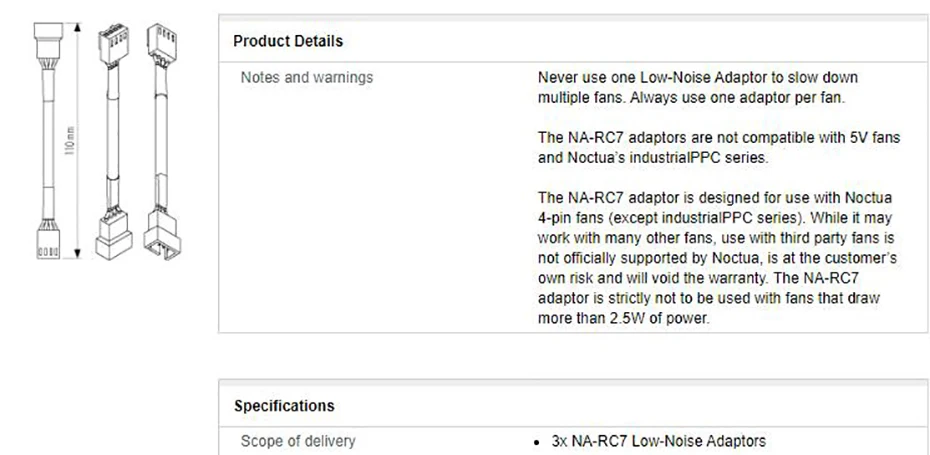
Task: Click the "Never use one Low-Noise Adaptor" paragraph
Action: 697,77
